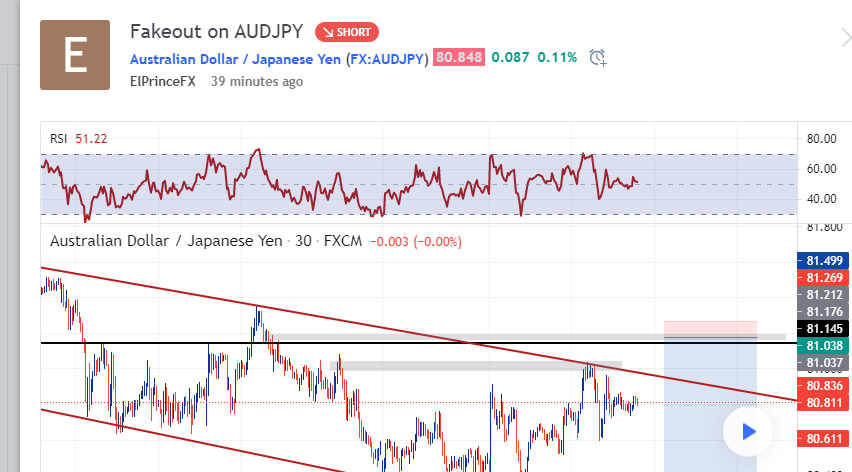
Task: Click the RSI indicator label
Action: pos(58,139)
